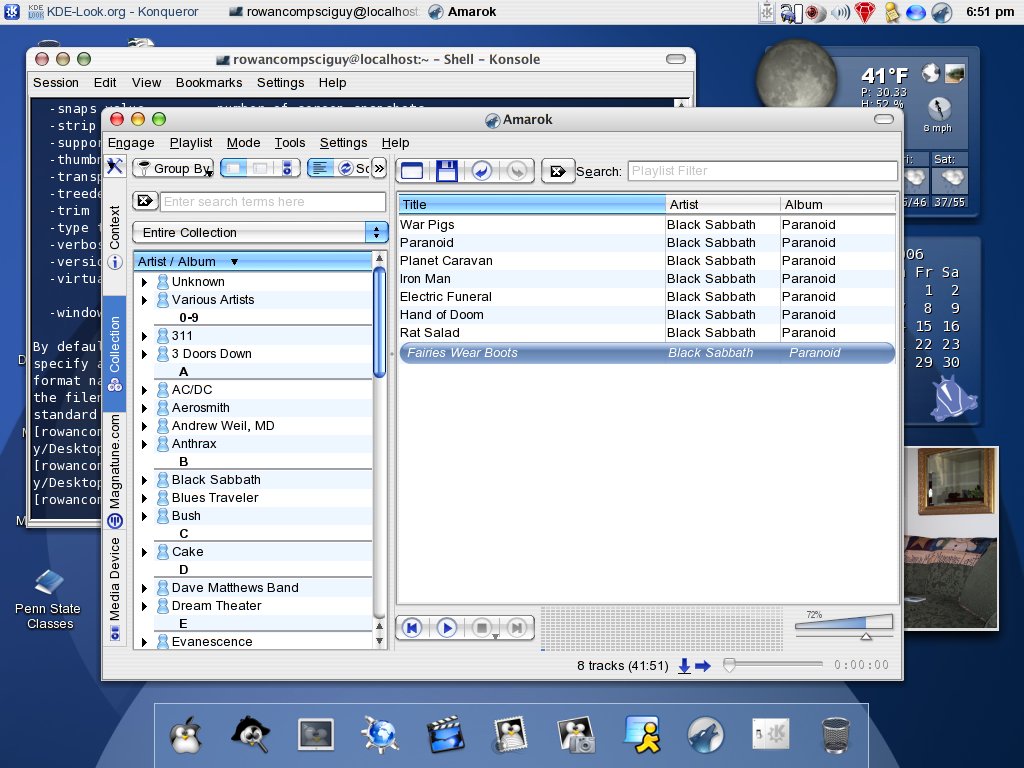Open the Settings menu in Amarok
Image resolution: width=1024 pixels, height=768 pixels.
click(x=344, y=142)
